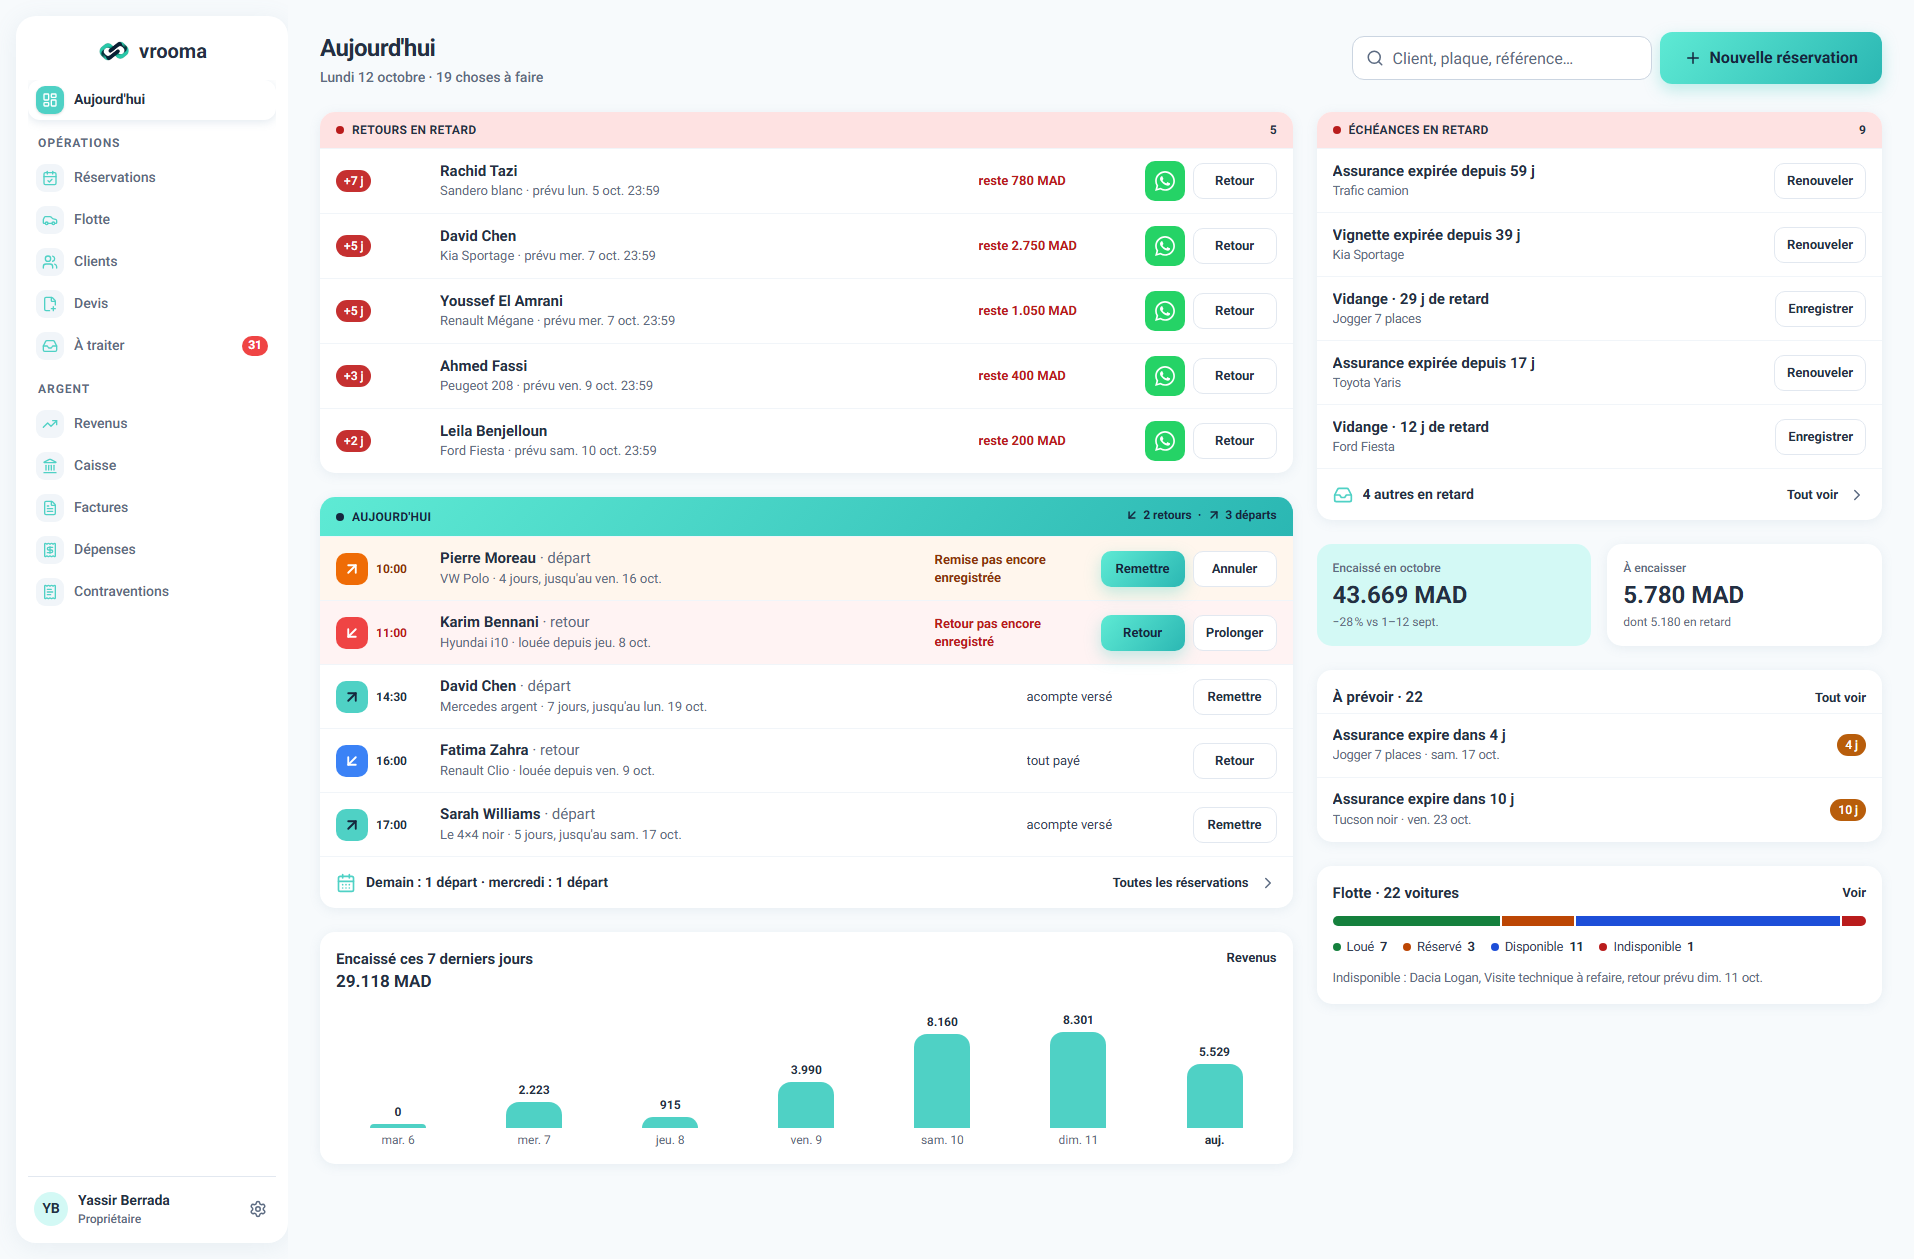Click the inbox icon beside 4 autres en retard
The height and width of the screenshot is (1259, 1914).
[1343, 495]
